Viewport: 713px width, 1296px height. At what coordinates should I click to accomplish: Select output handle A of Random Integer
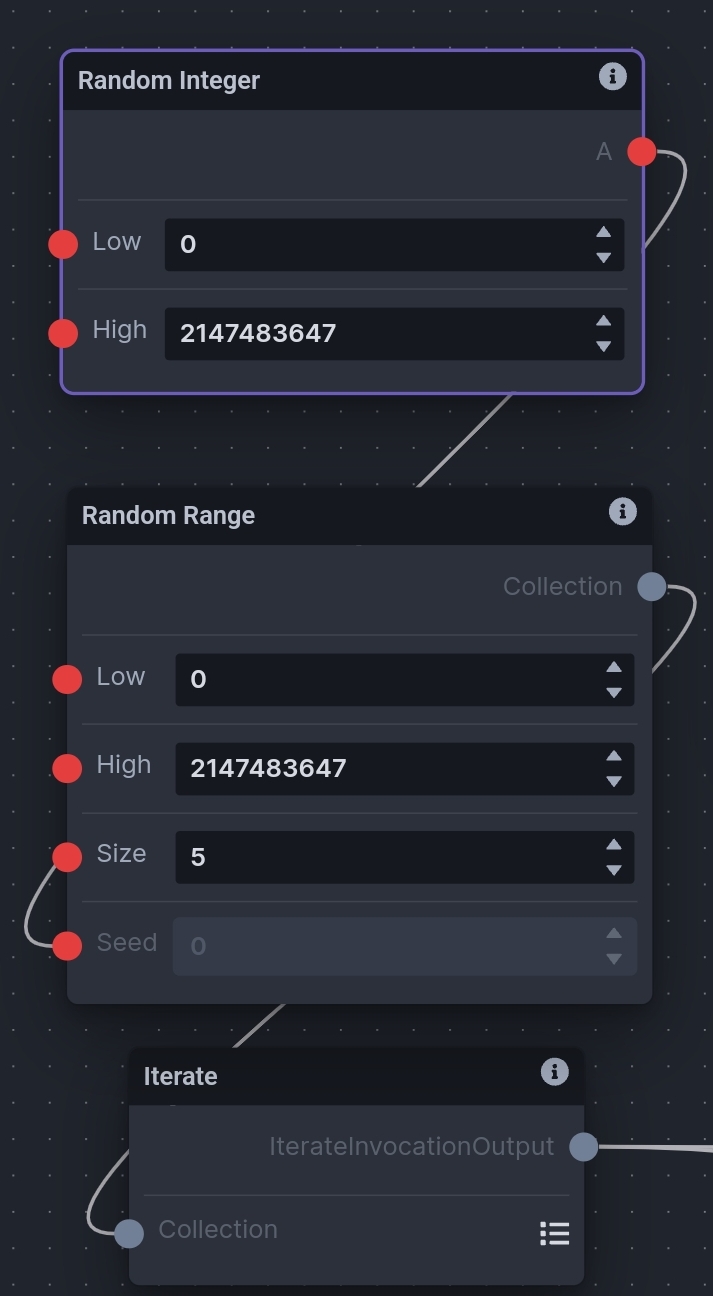(x=641, y=151)
